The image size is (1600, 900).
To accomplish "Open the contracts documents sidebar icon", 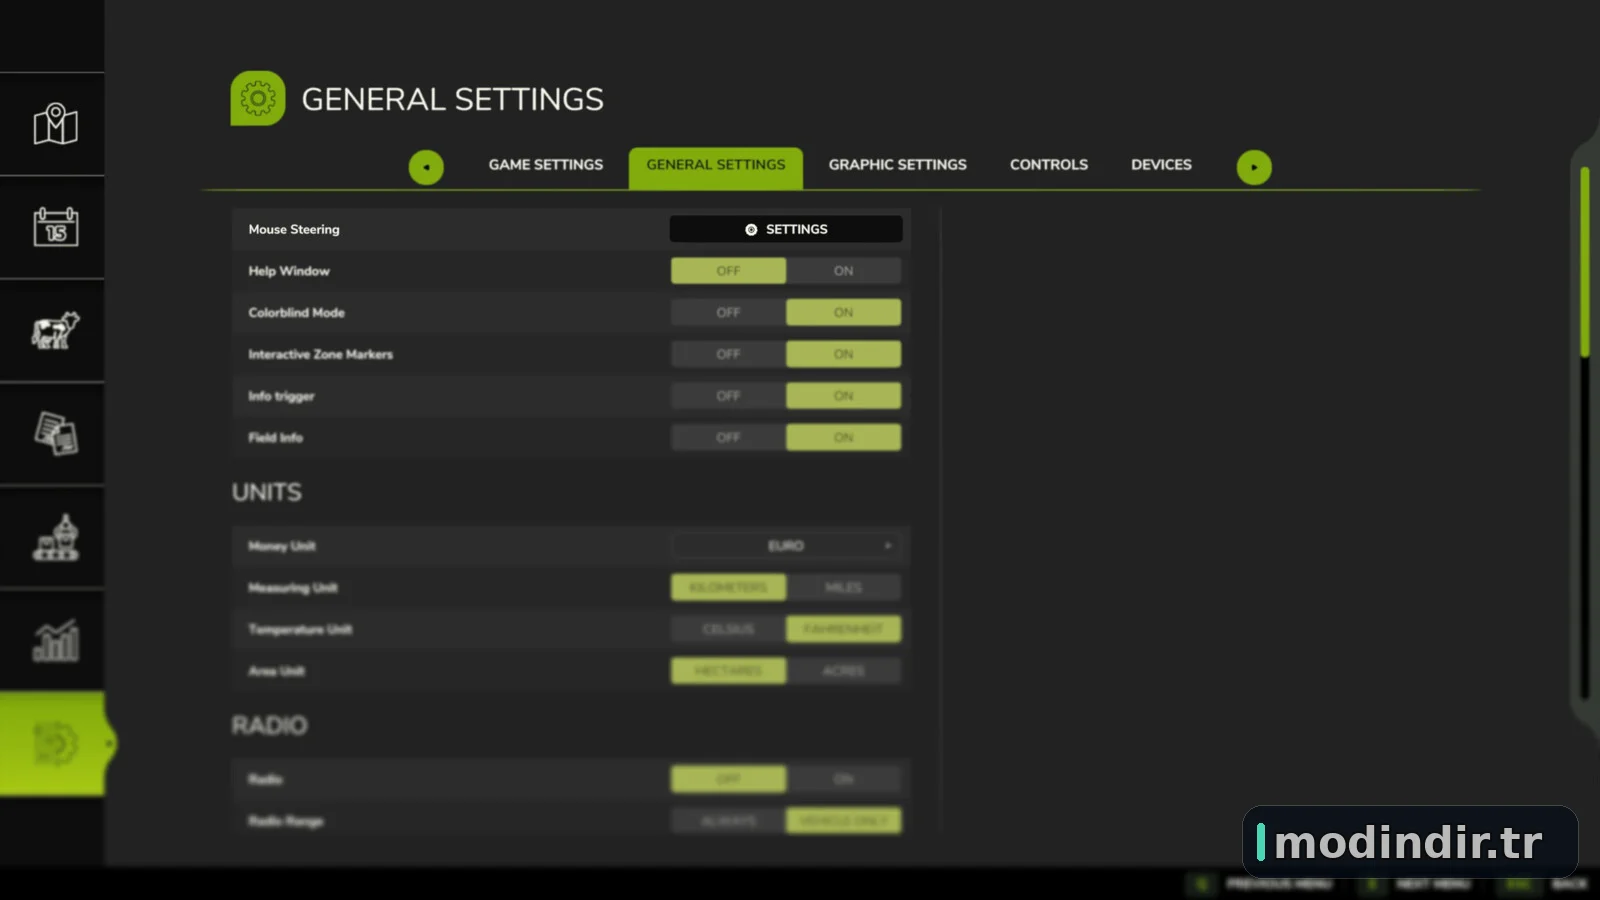I will 56,434.
